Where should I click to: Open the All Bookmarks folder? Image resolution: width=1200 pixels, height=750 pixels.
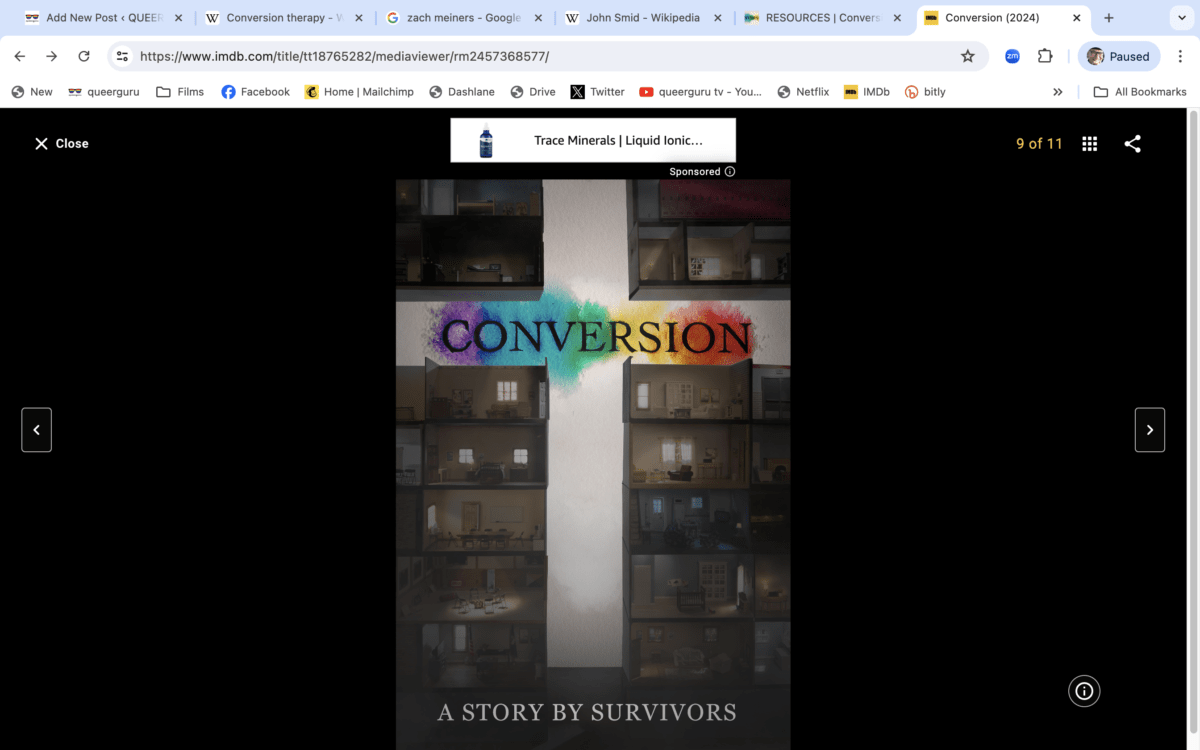pos(1140,92)
